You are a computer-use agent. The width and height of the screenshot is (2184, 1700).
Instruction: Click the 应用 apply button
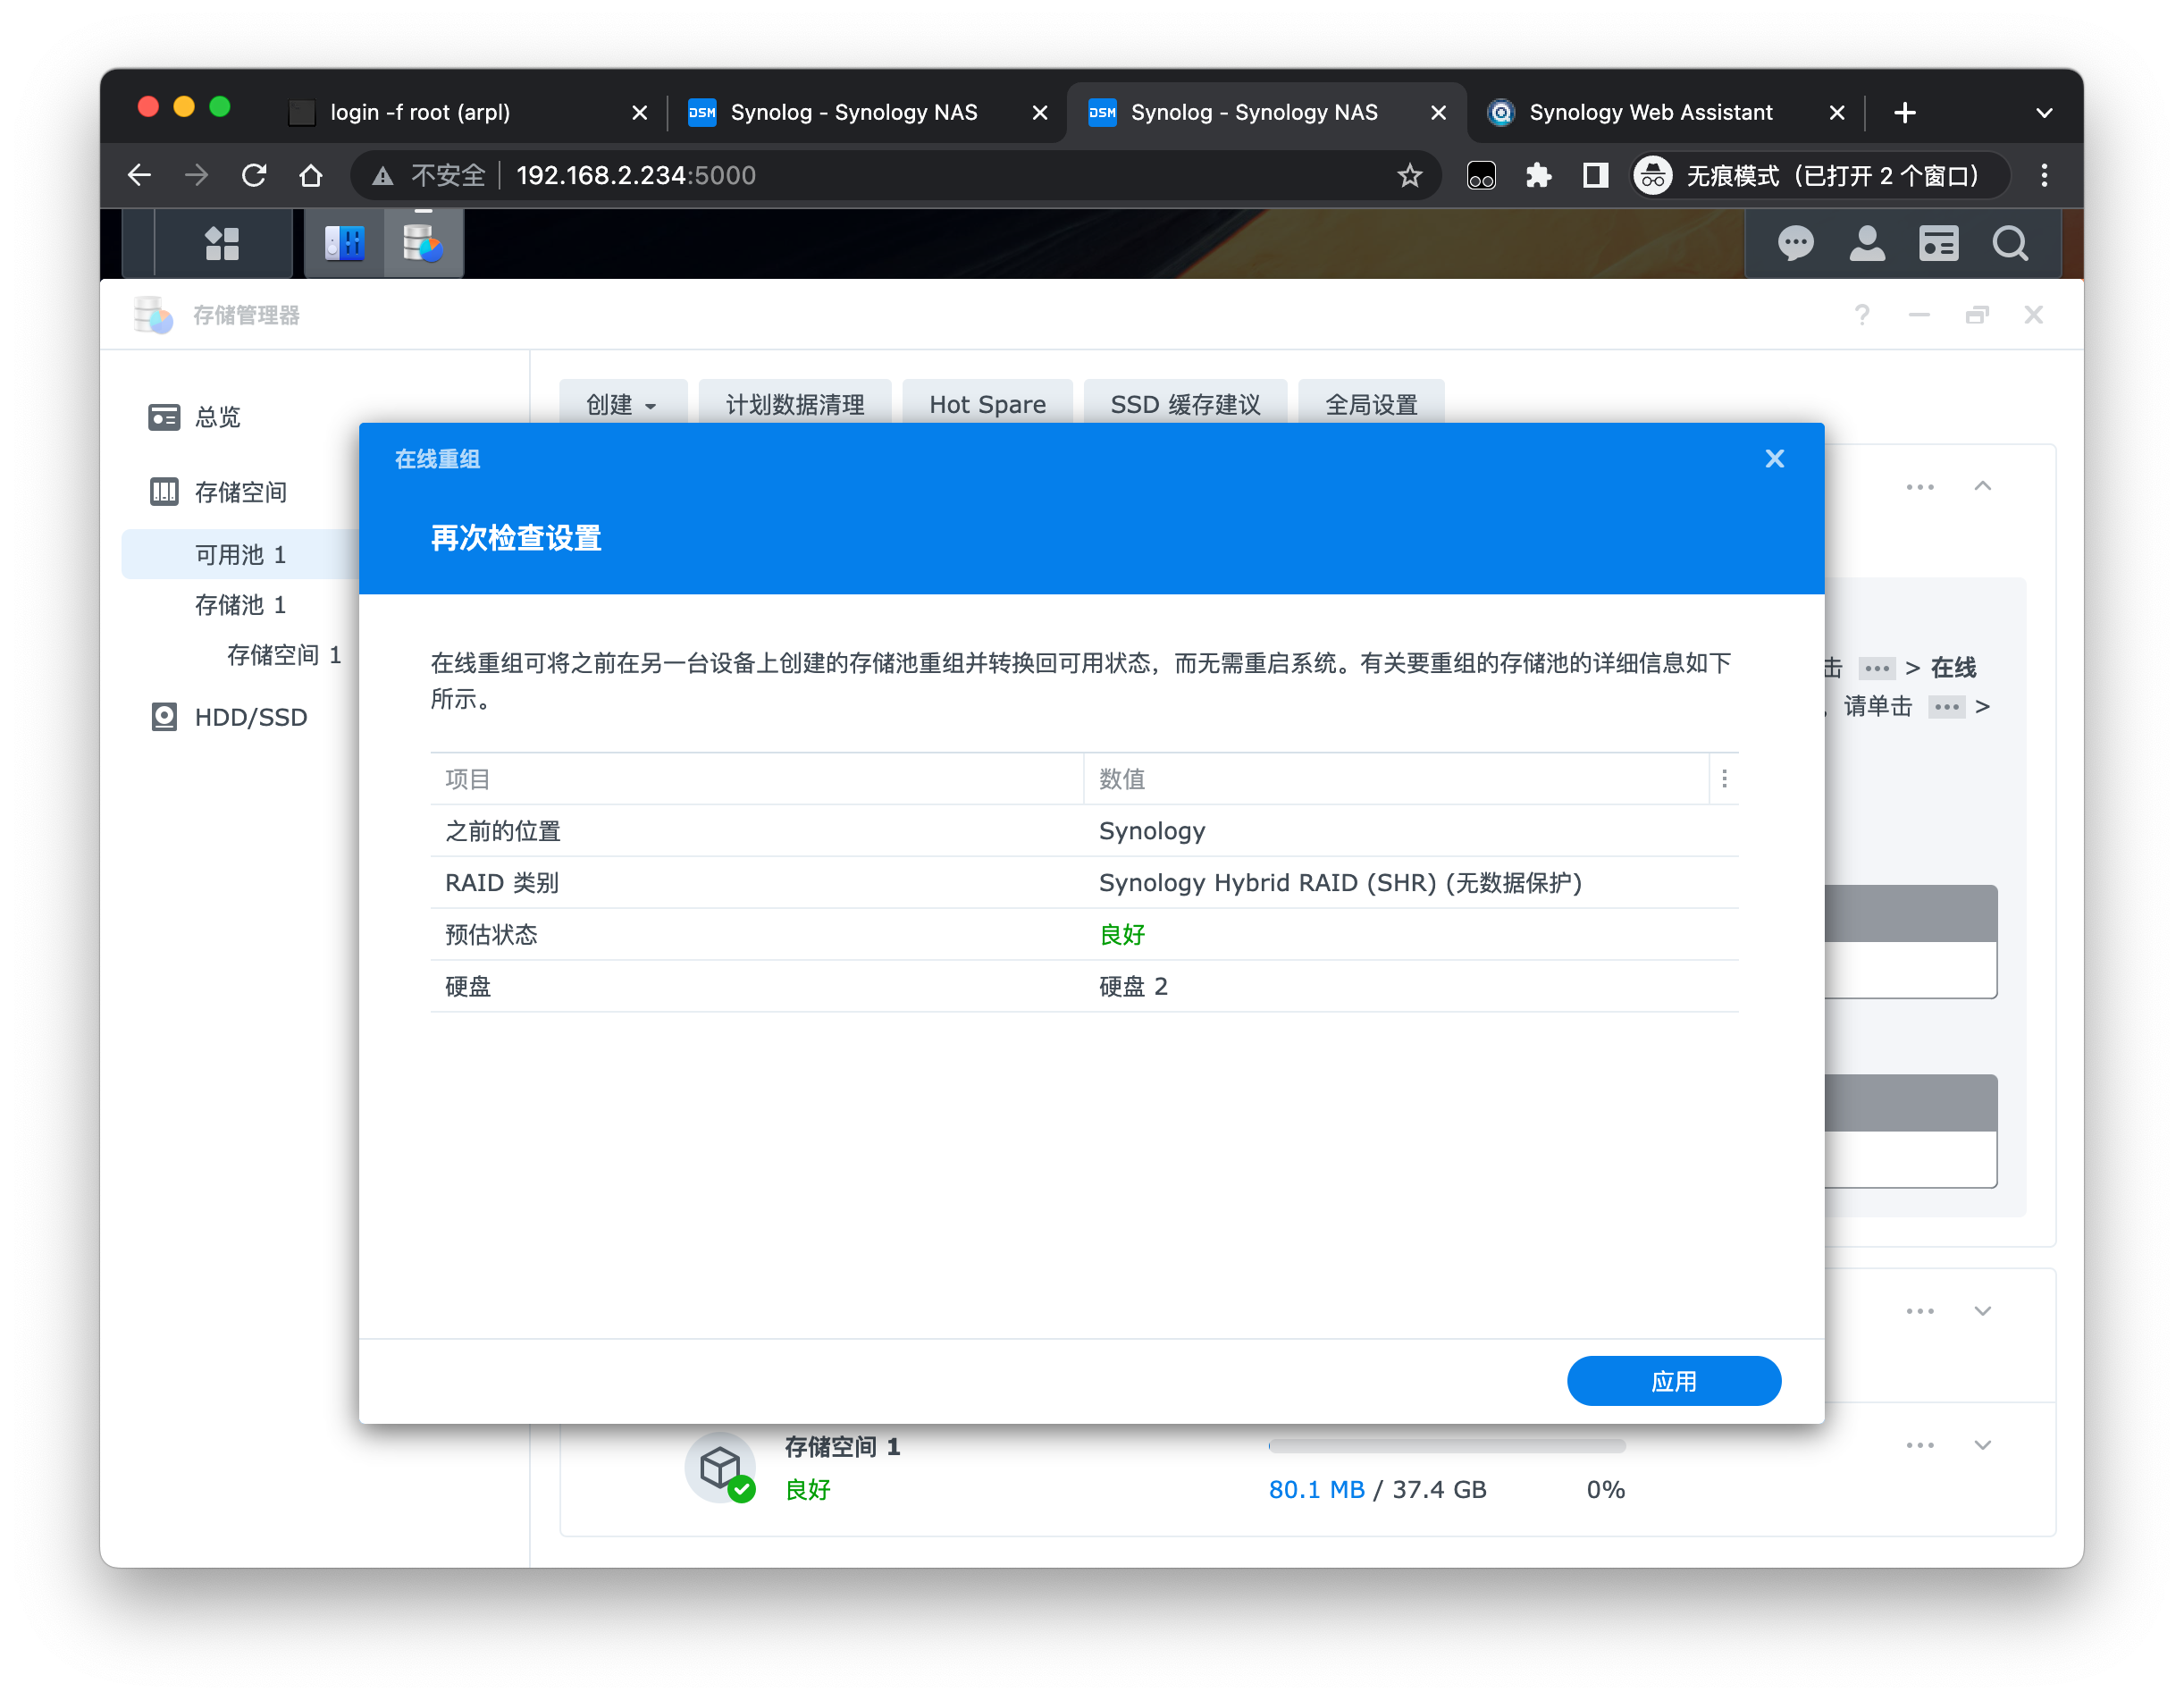click(1673, 1381)
